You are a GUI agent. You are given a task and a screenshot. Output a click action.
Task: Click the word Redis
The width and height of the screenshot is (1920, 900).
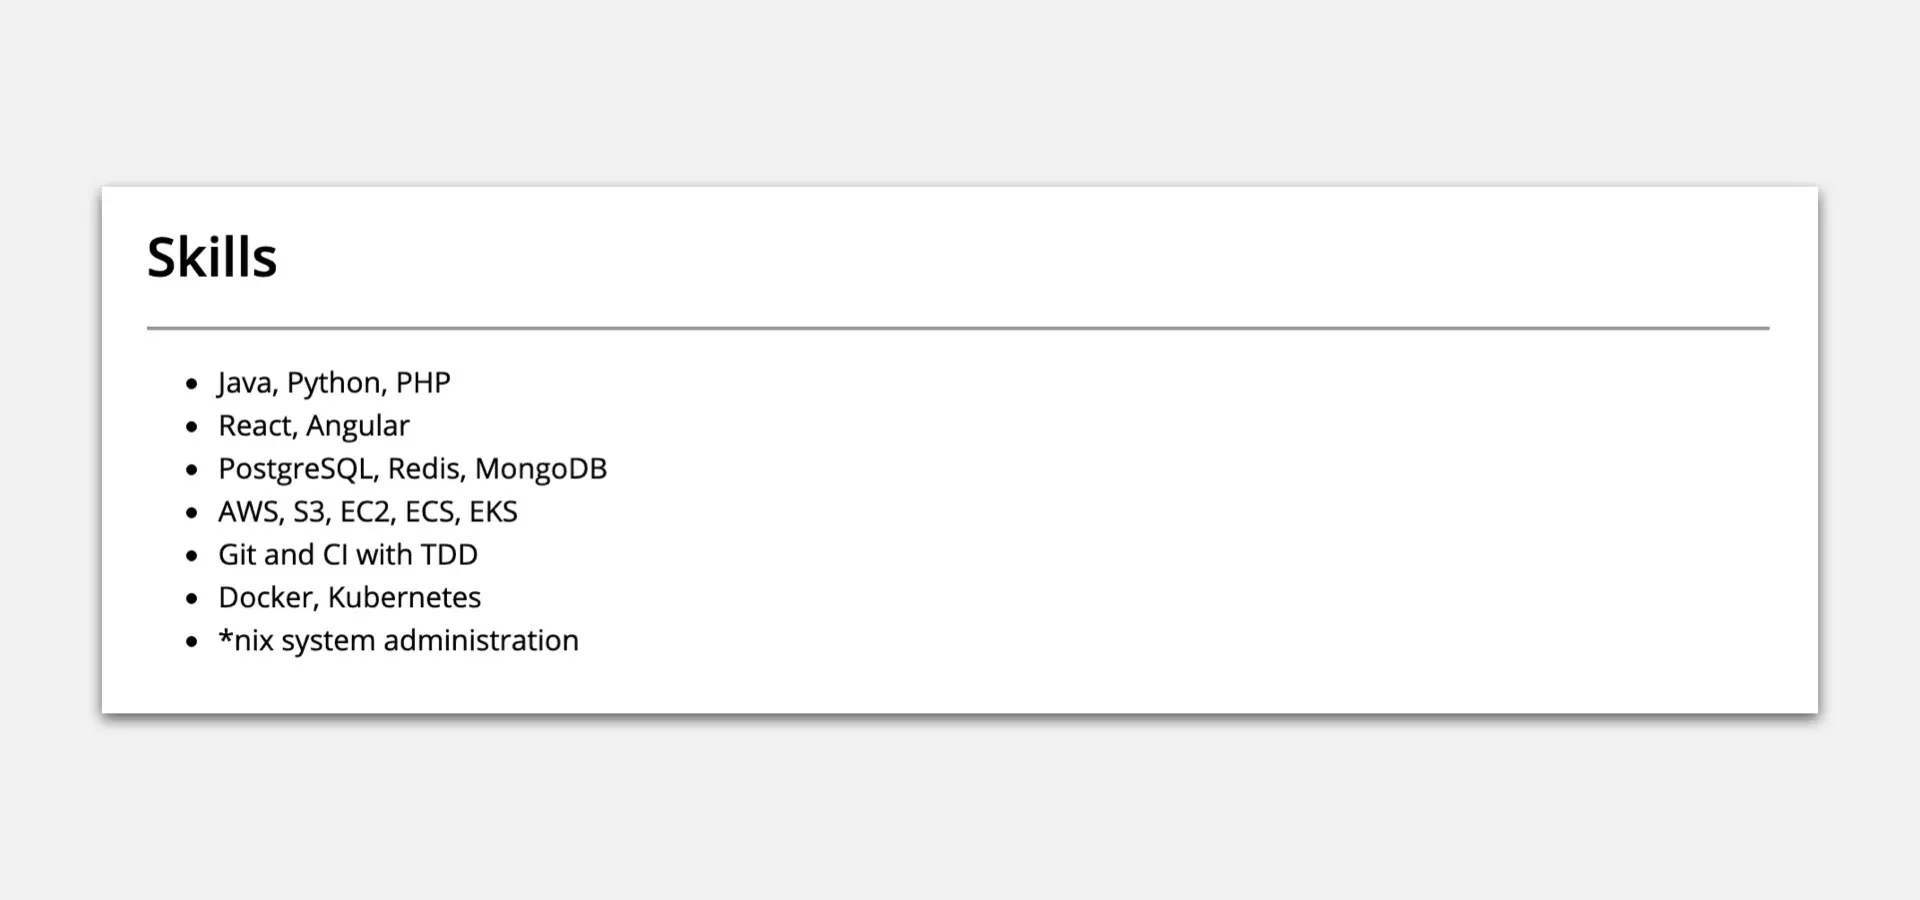(423, 469)
